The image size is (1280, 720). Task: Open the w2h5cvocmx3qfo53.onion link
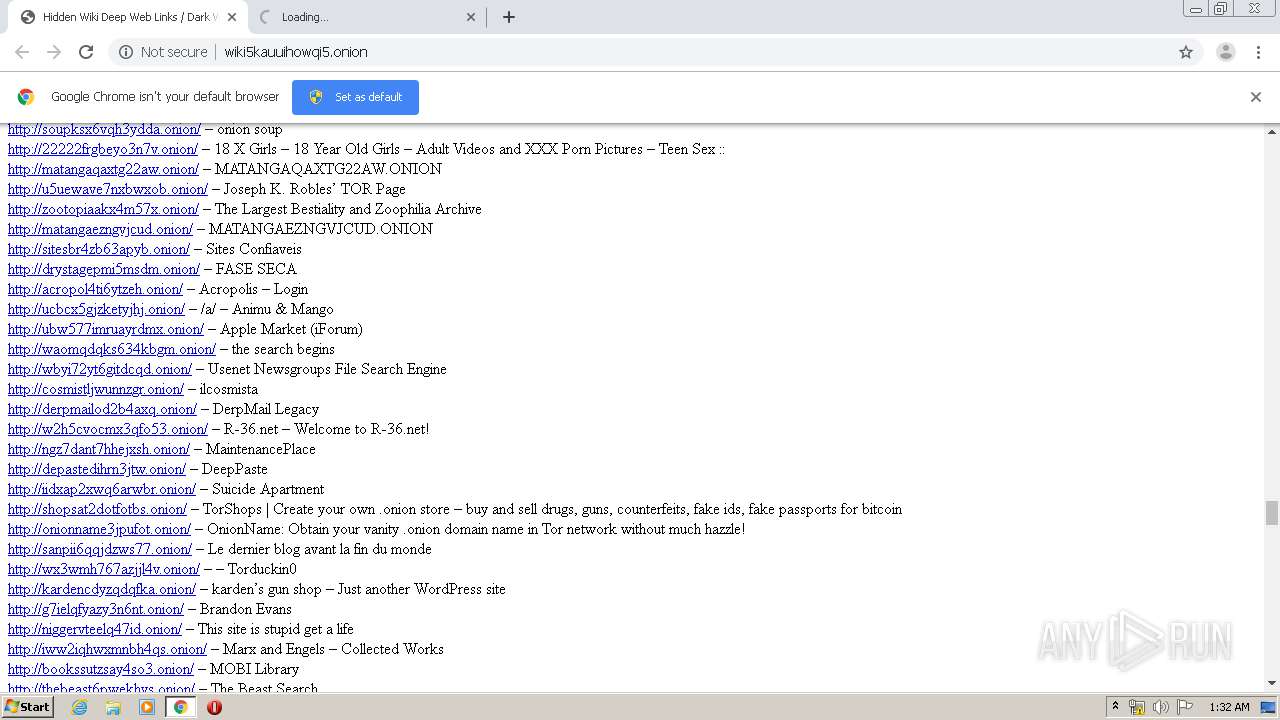pyautogui.click(x=108, y=429)
